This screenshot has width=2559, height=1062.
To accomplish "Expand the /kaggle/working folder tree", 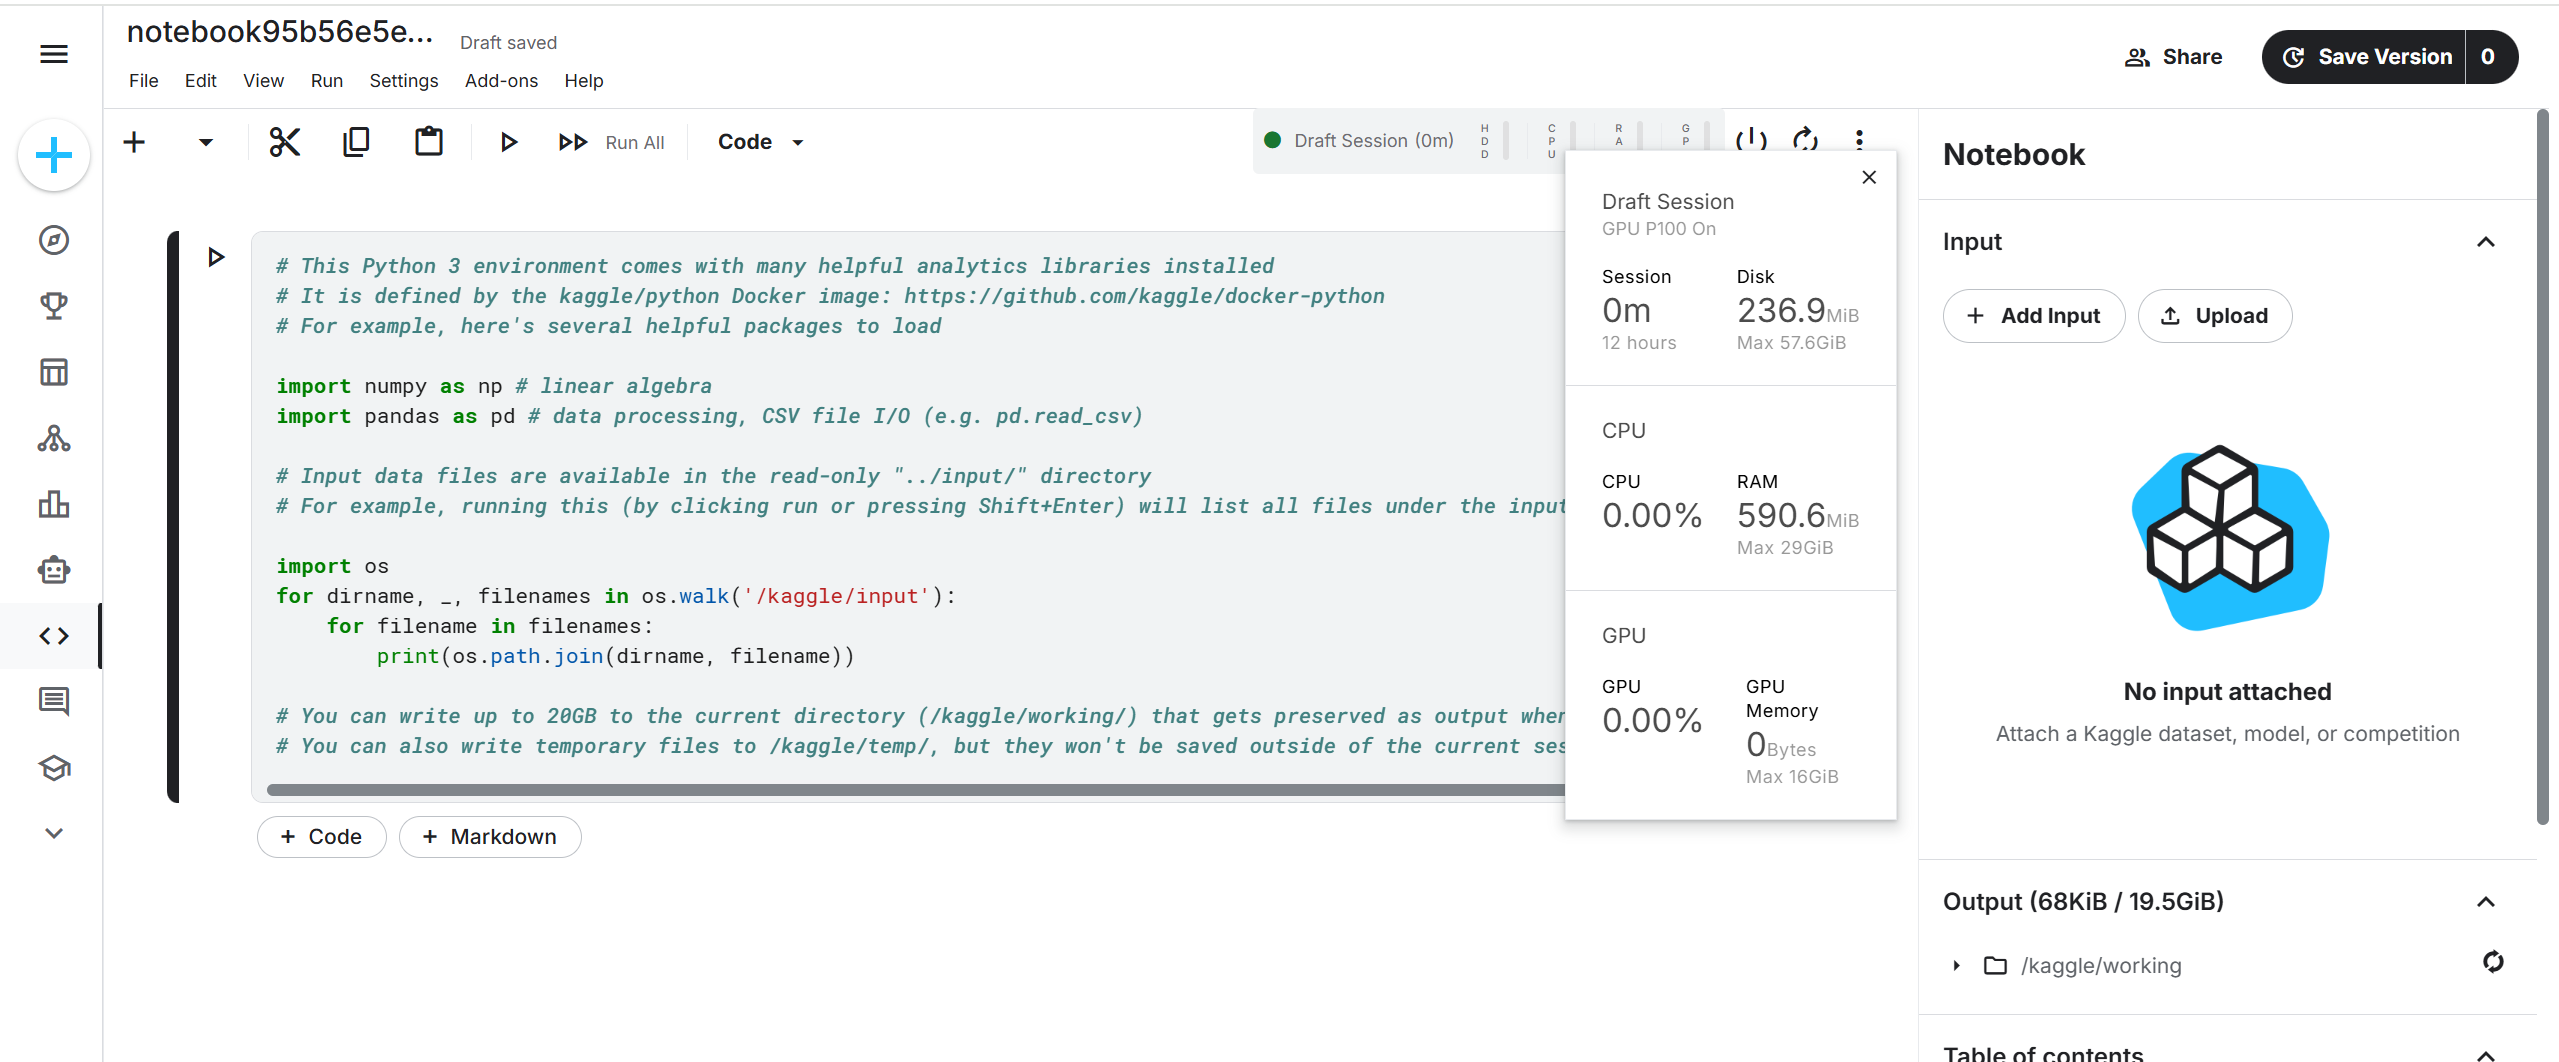I will point(1957,966).
